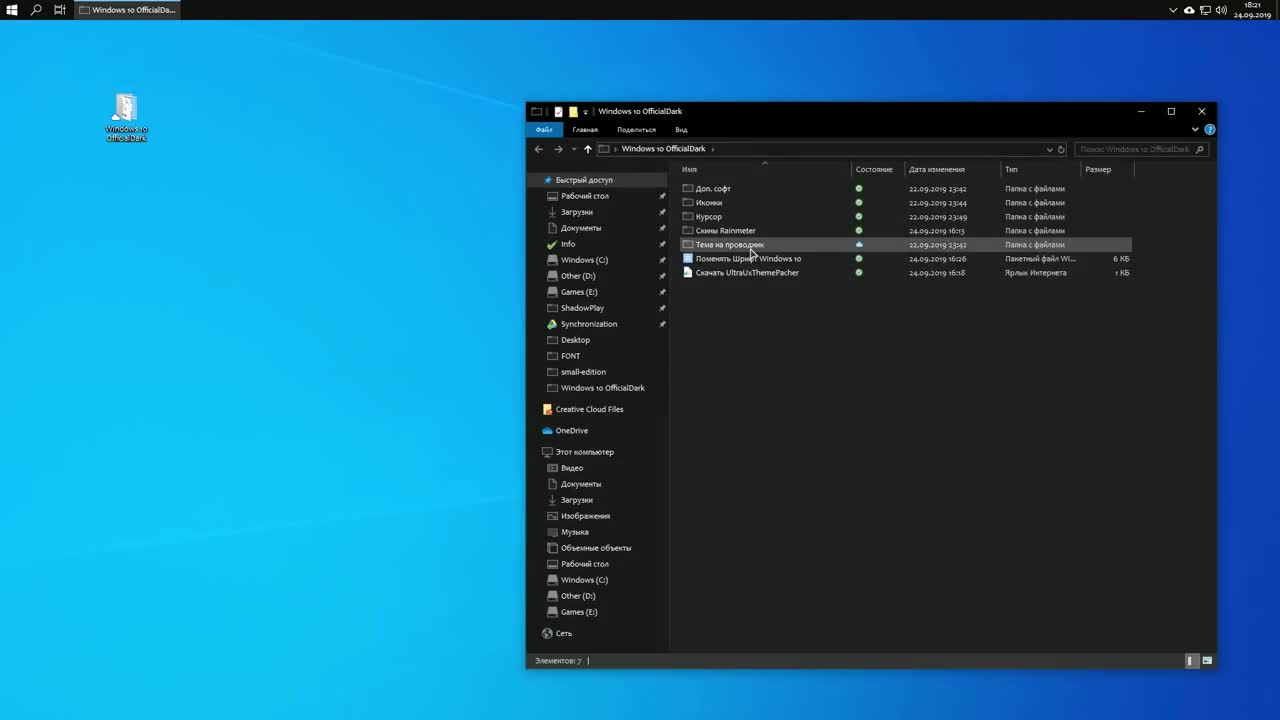1280x720 pixels.
Task: Select the Скины Rainmeter folder
Action: tap(725, 230)
